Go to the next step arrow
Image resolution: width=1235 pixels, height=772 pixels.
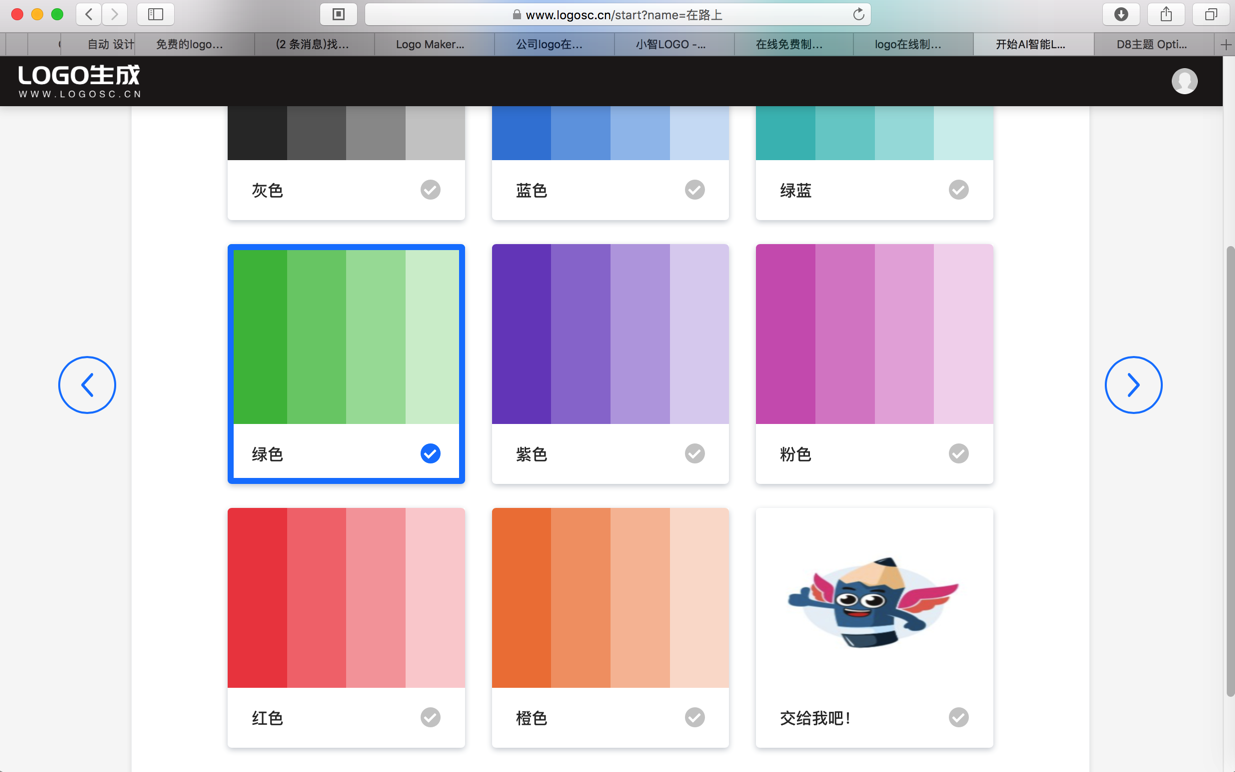(1133, 385)
